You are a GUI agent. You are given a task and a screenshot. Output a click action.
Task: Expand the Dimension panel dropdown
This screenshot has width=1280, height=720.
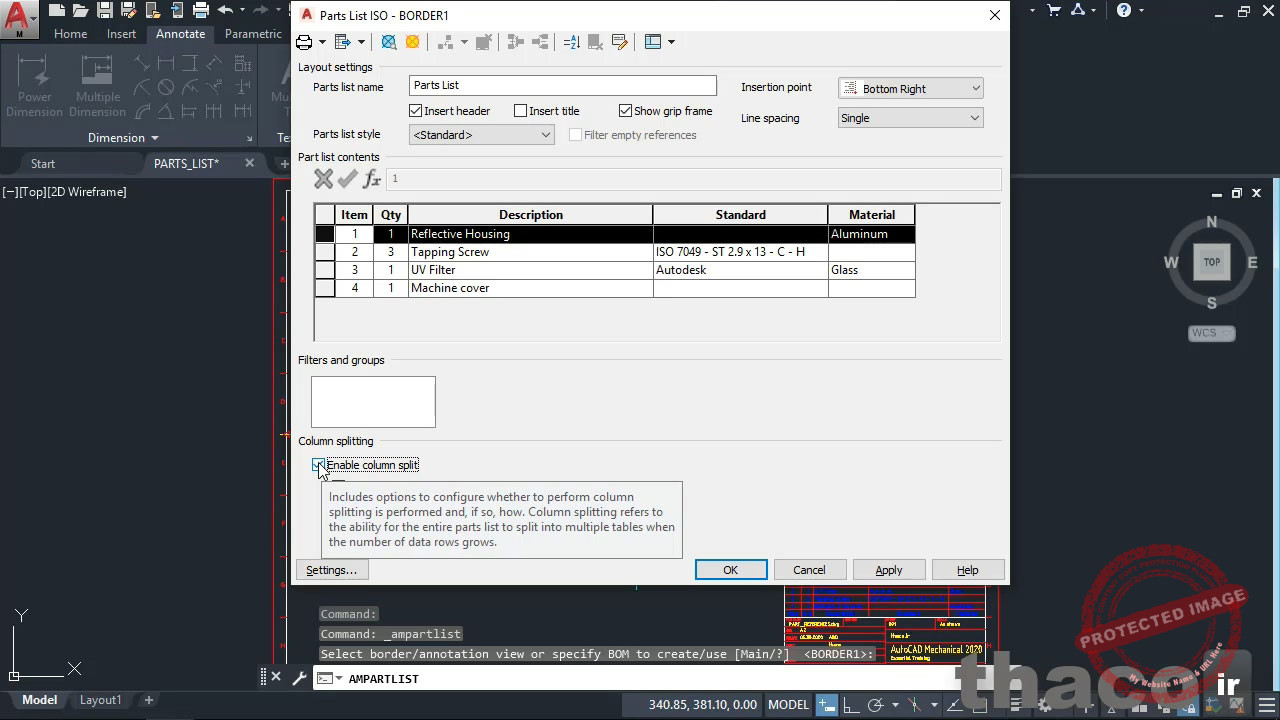(x=123, y=138)
